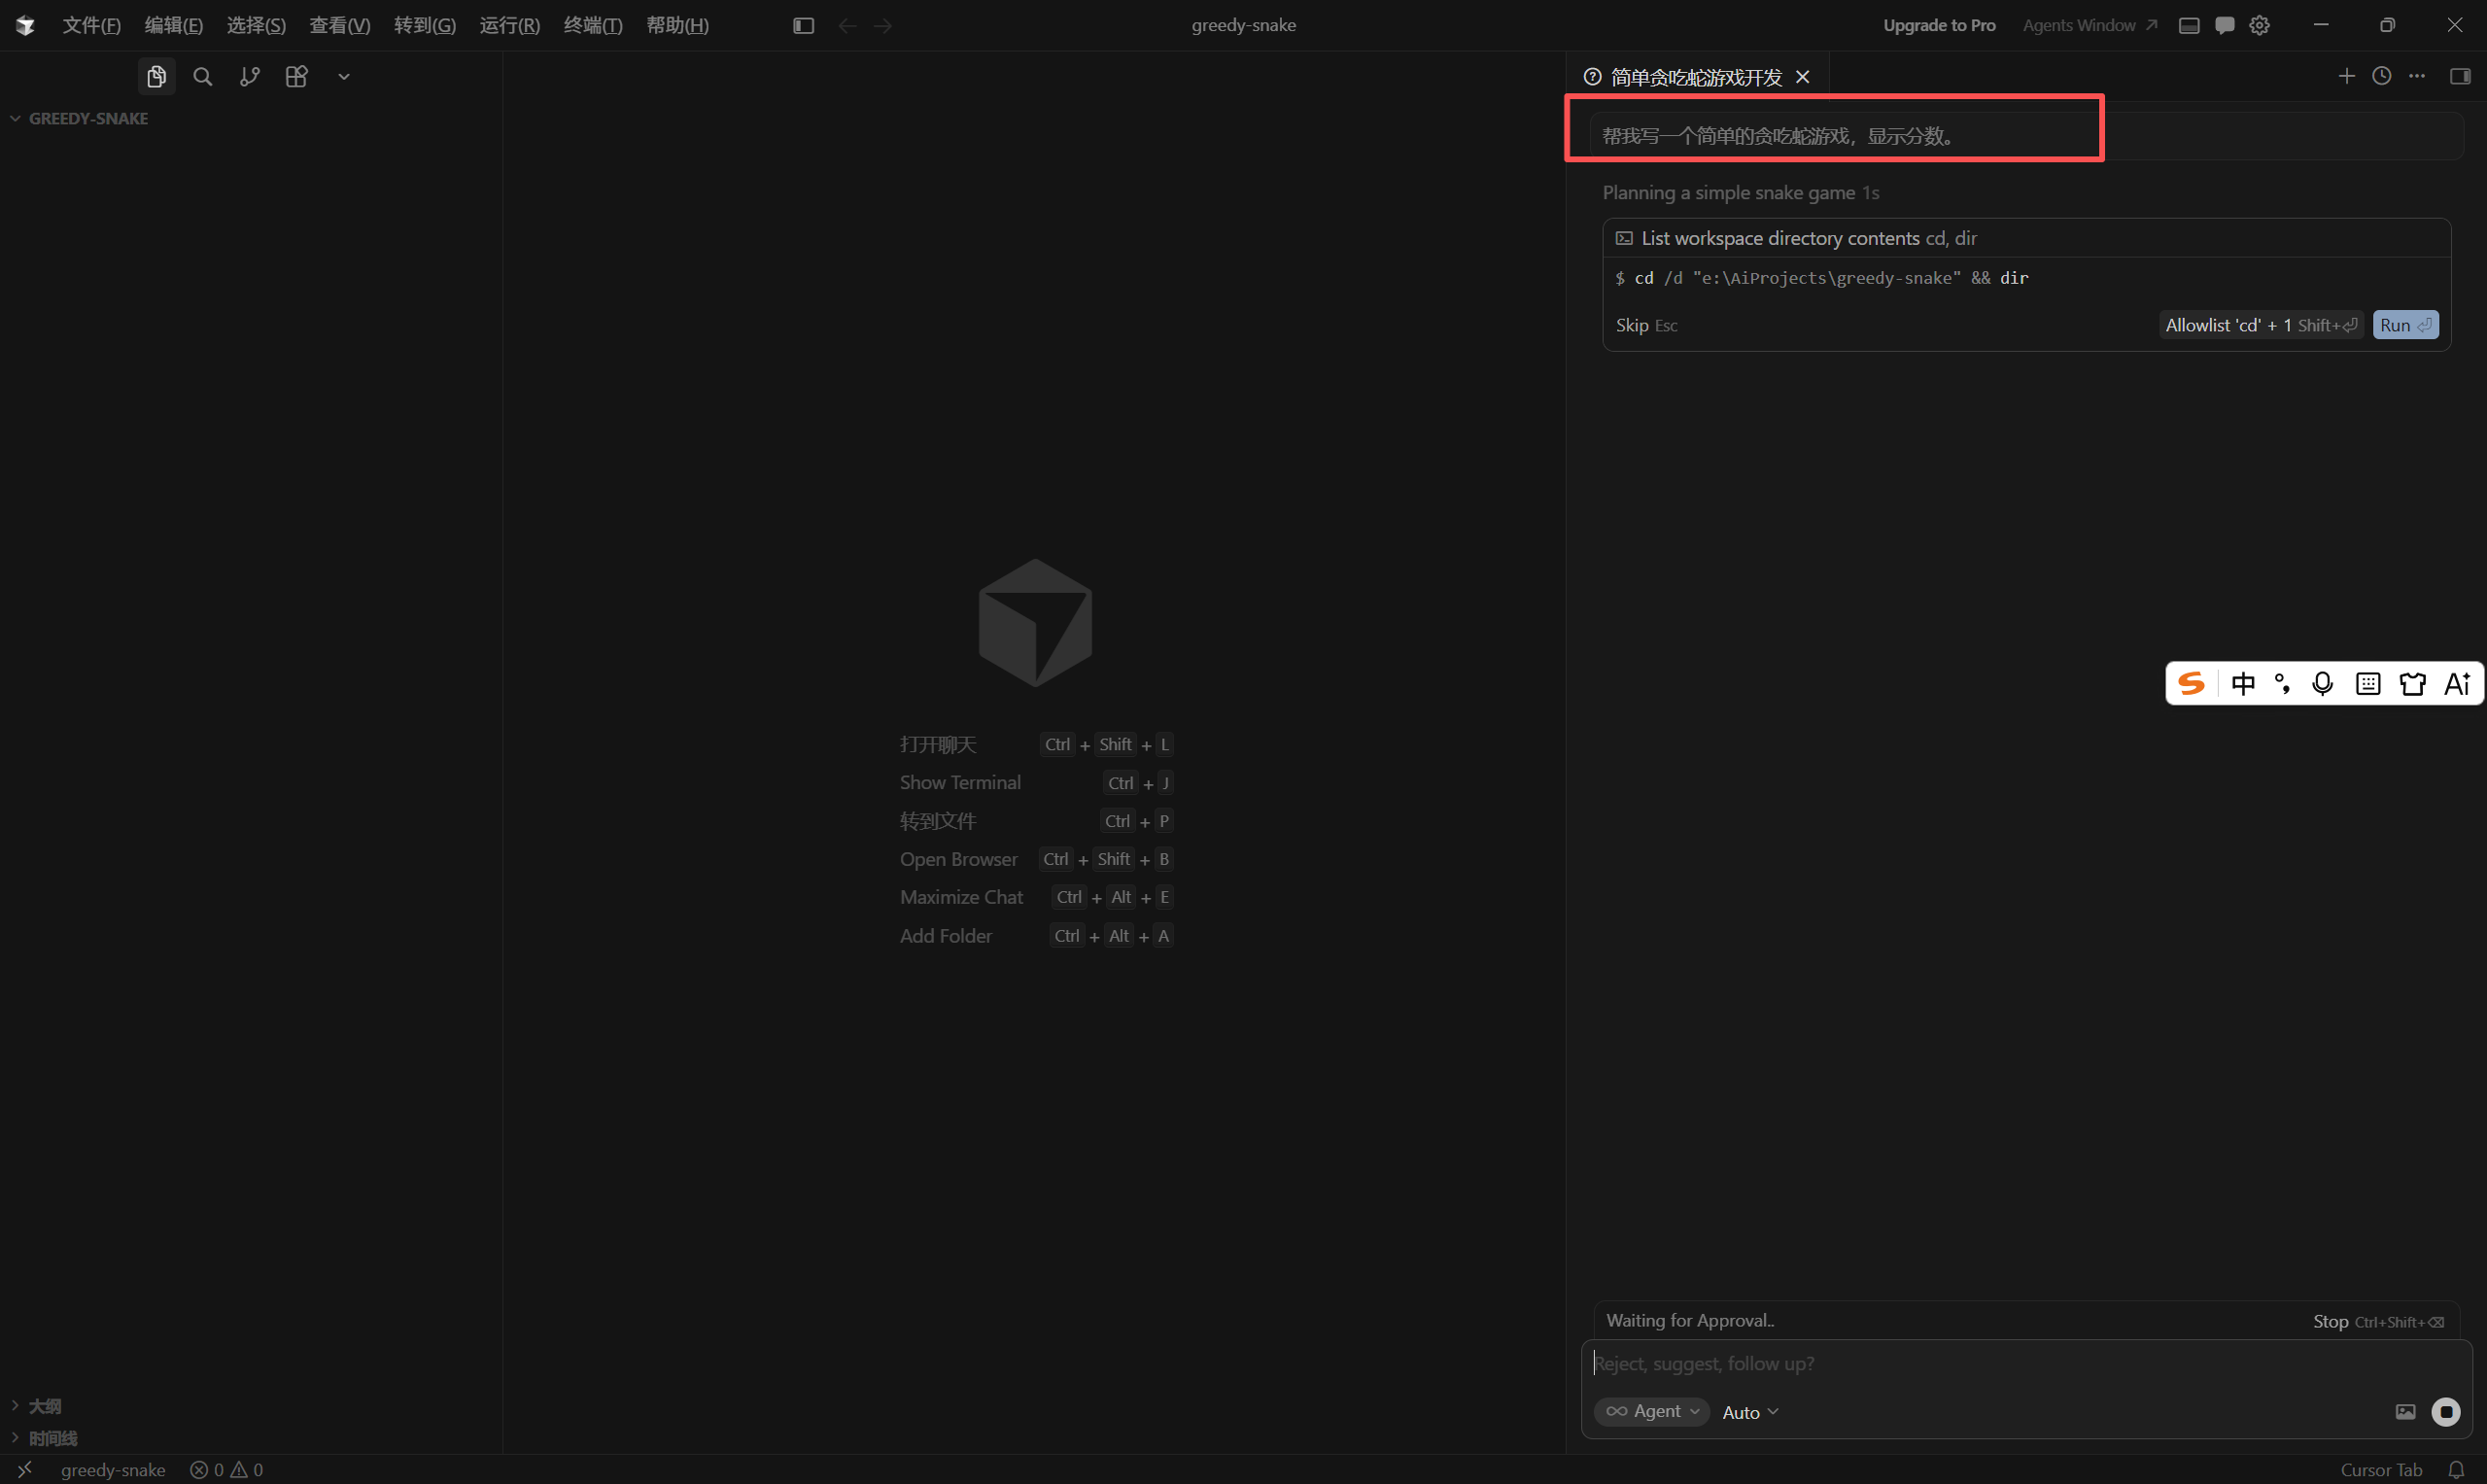Toggle Sogou 中 Chinese/English mode
2487x1484 pixels.
click(x=2243, y=683)
